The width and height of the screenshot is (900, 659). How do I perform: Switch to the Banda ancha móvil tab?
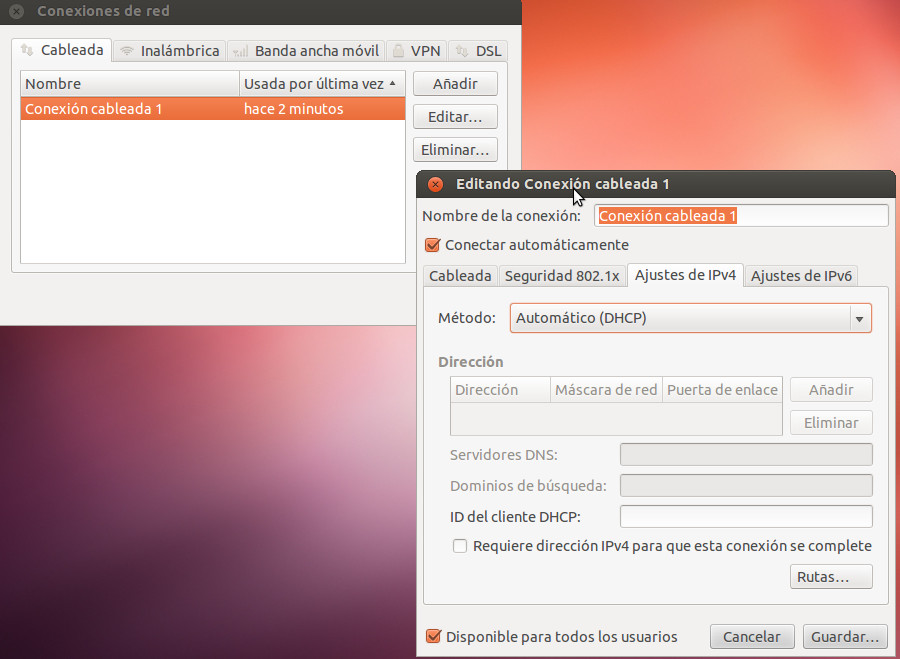pos(306,50)
